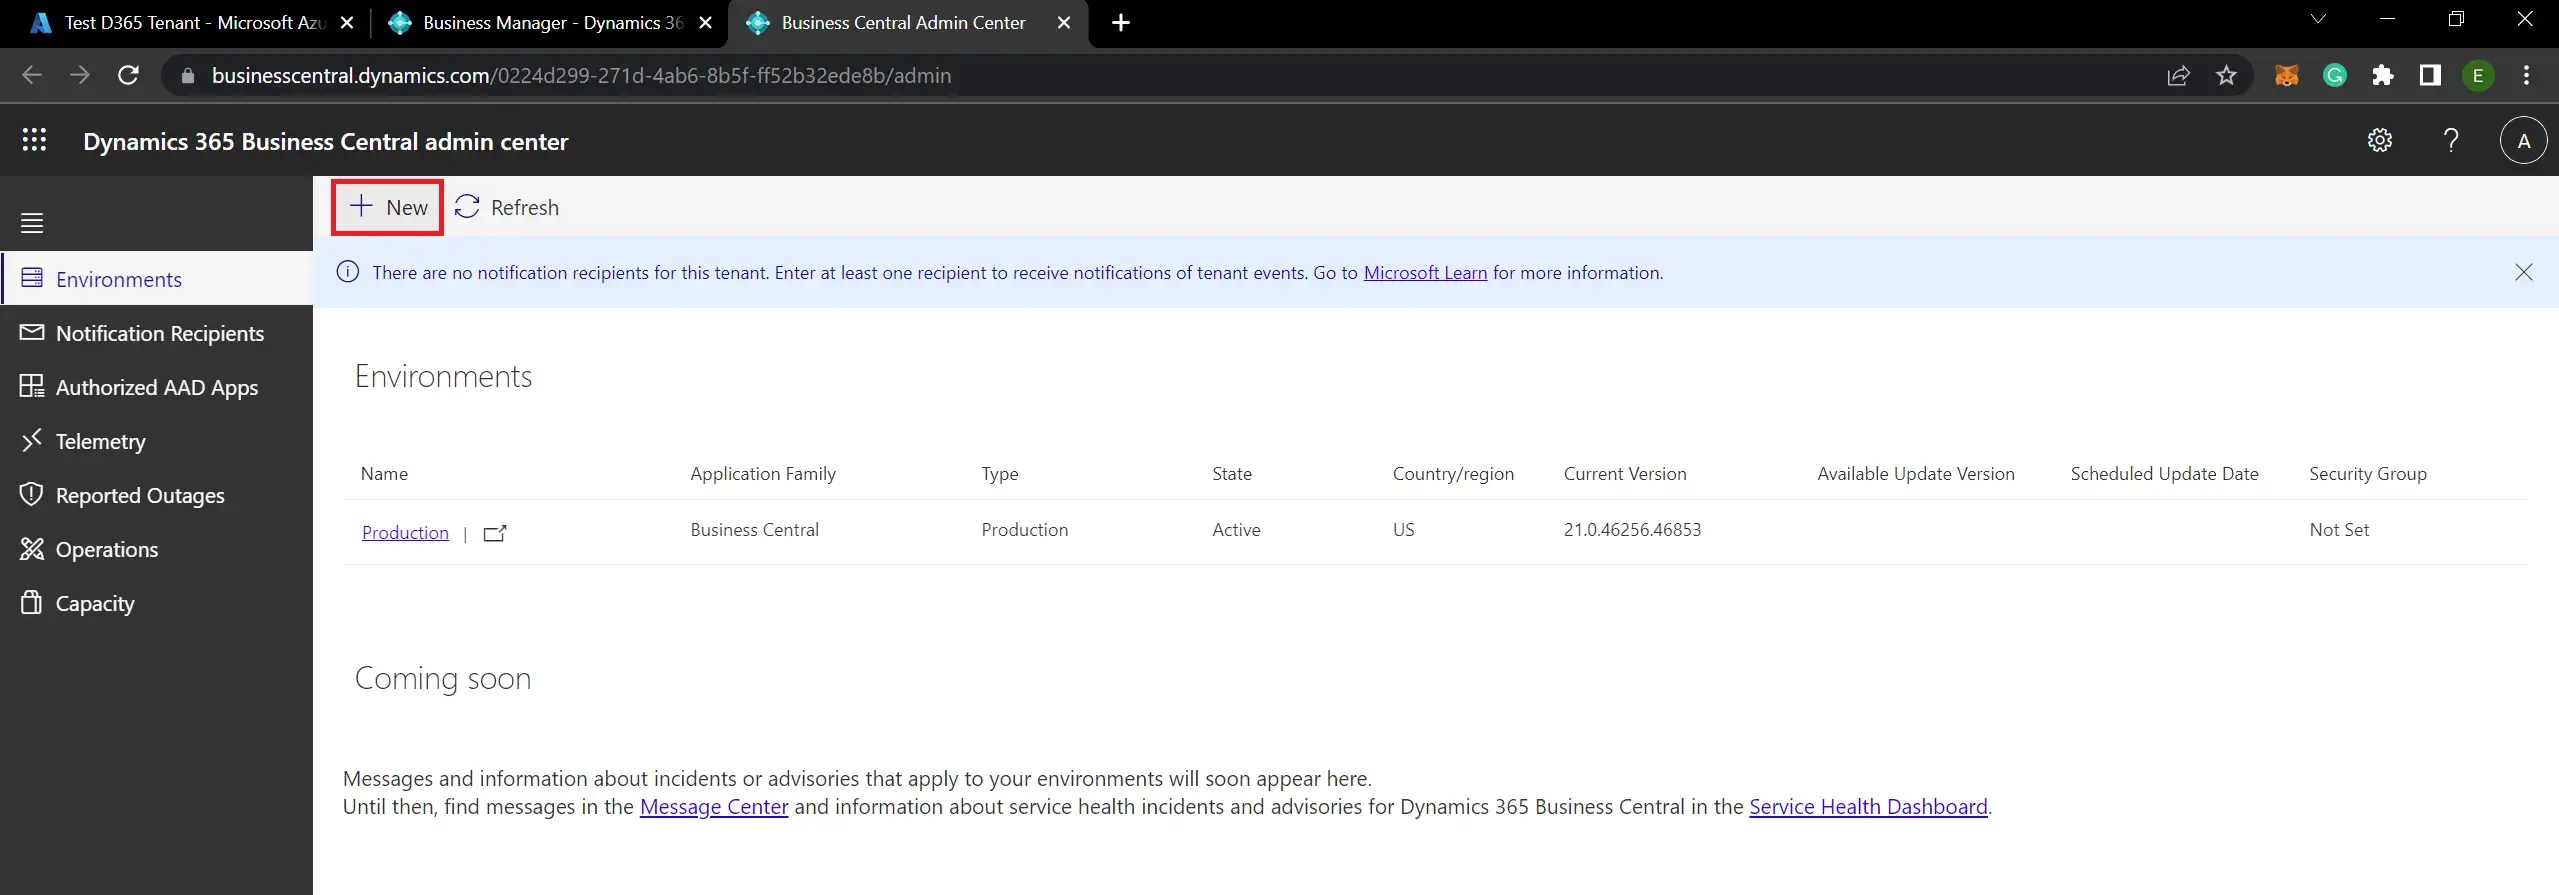Open the Service Health Dashboard link
Viewport: 2559px width, 895px height.
1868,807
